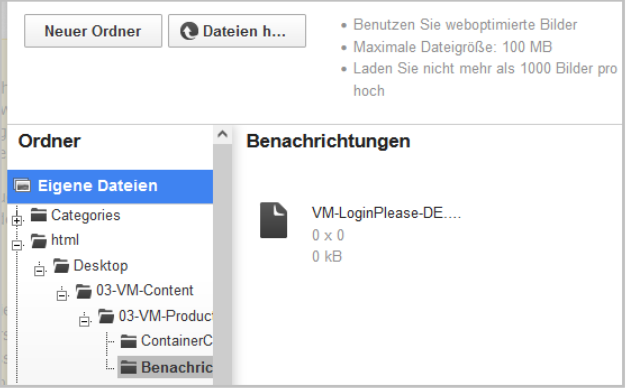
Task: Expand the Categories folder node
Action: pos(17,220)
